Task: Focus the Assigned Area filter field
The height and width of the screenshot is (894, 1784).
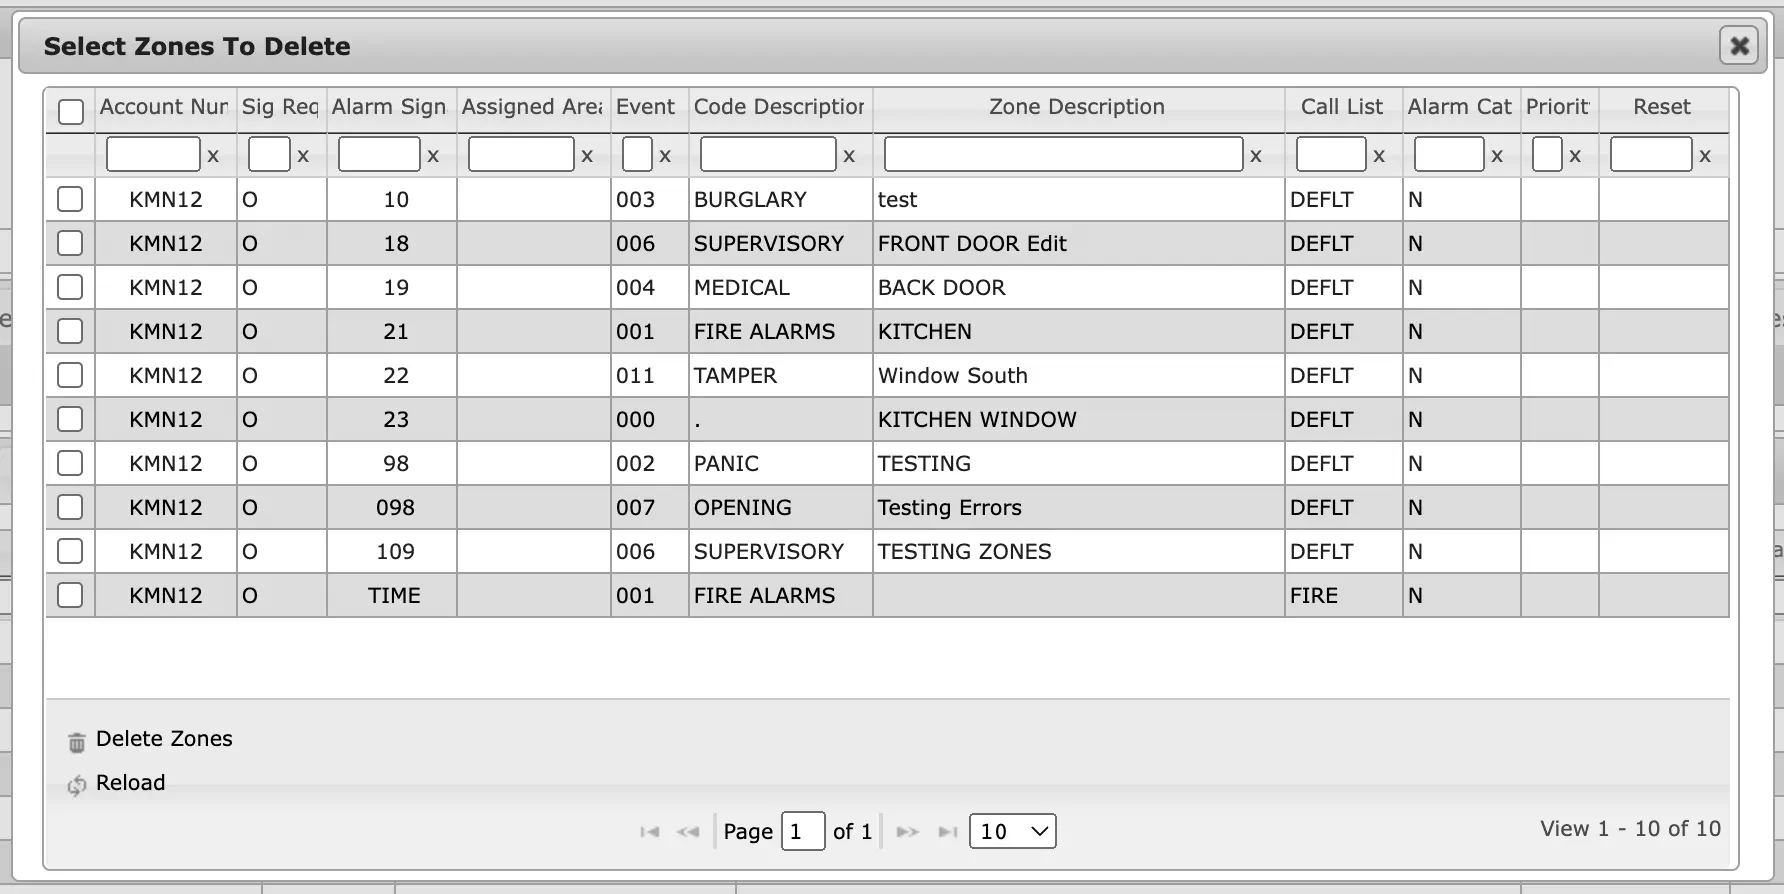Action: [x=521, y=155]
